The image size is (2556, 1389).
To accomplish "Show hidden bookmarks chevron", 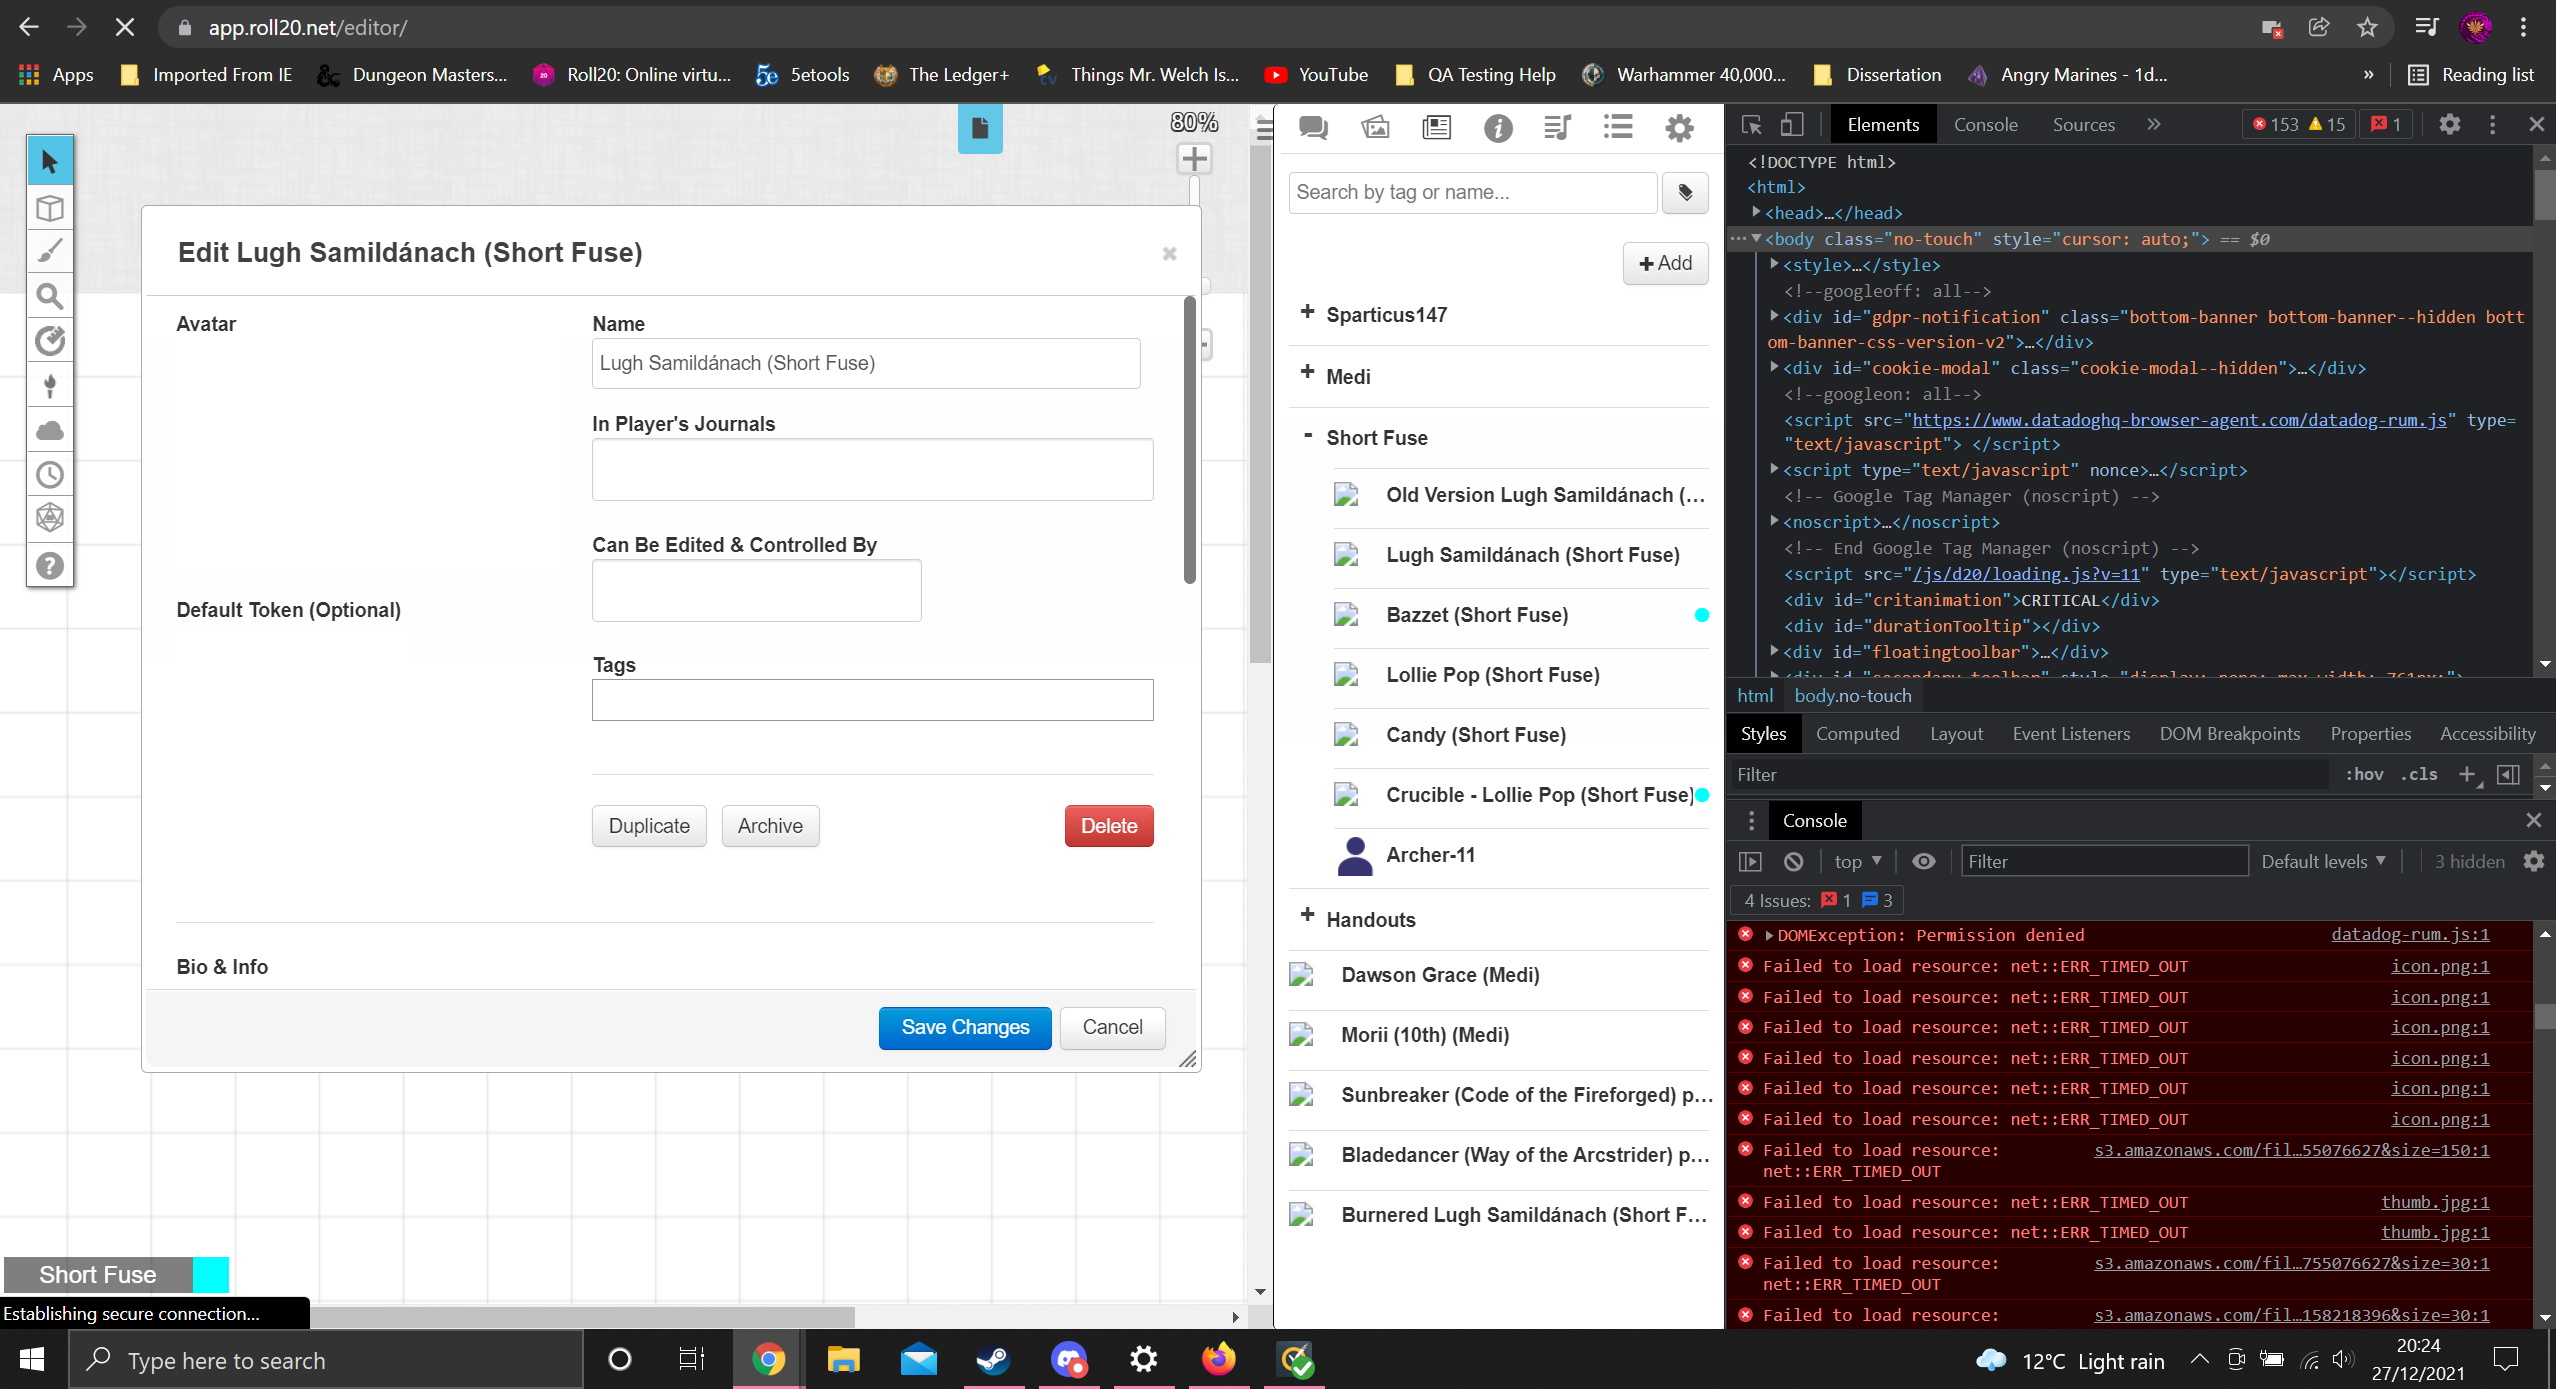I will coord(2368,75).
